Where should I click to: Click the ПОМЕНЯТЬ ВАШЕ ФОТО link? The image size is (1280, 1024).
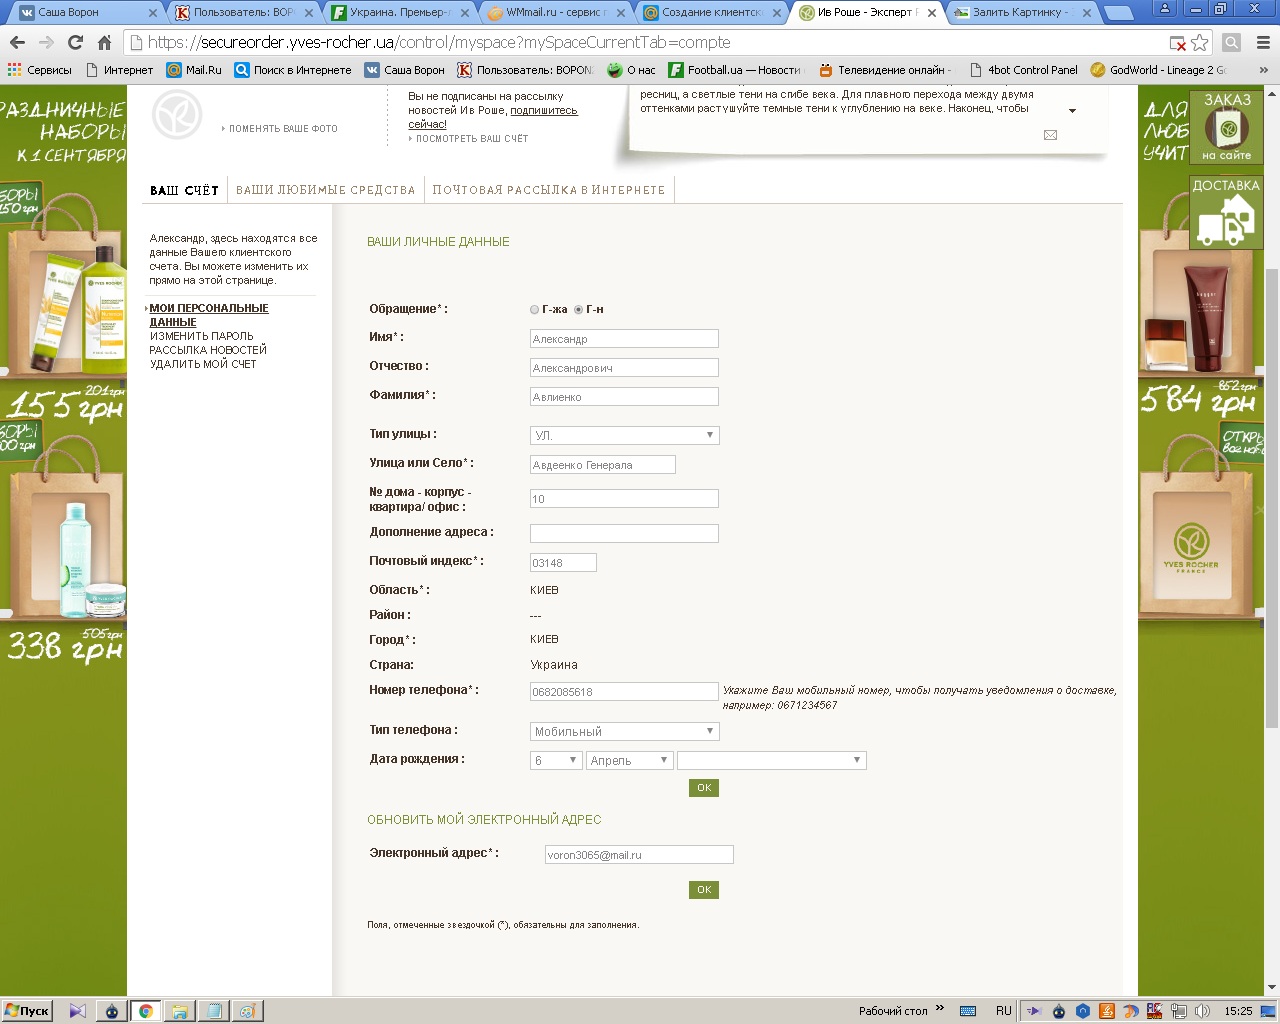point(283,129)
